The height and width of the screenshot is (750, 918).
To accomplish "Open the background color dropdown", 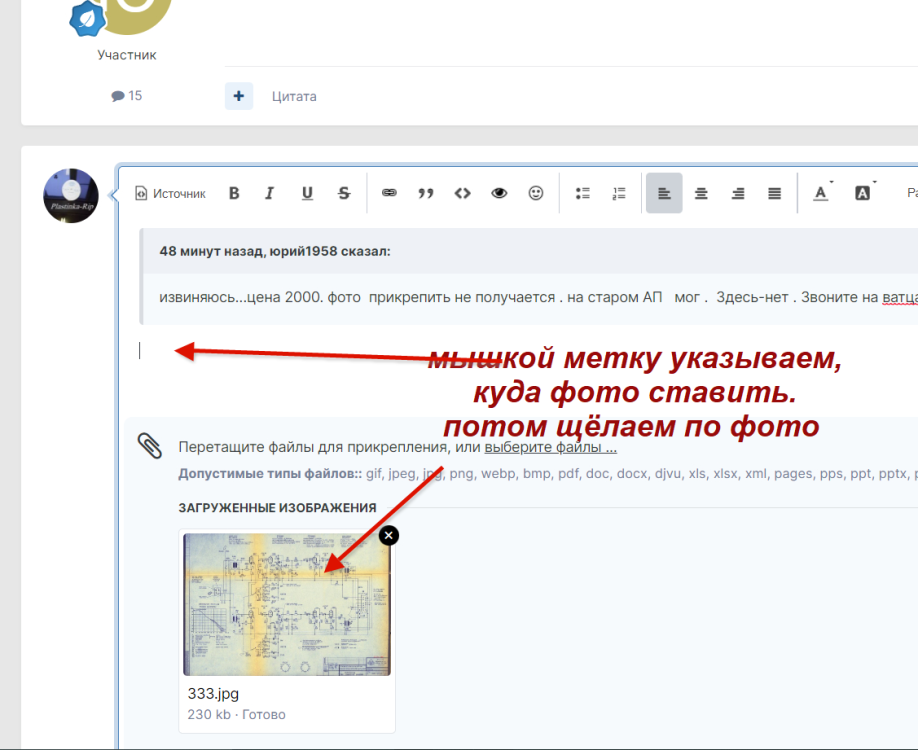I will coord(862,194).
